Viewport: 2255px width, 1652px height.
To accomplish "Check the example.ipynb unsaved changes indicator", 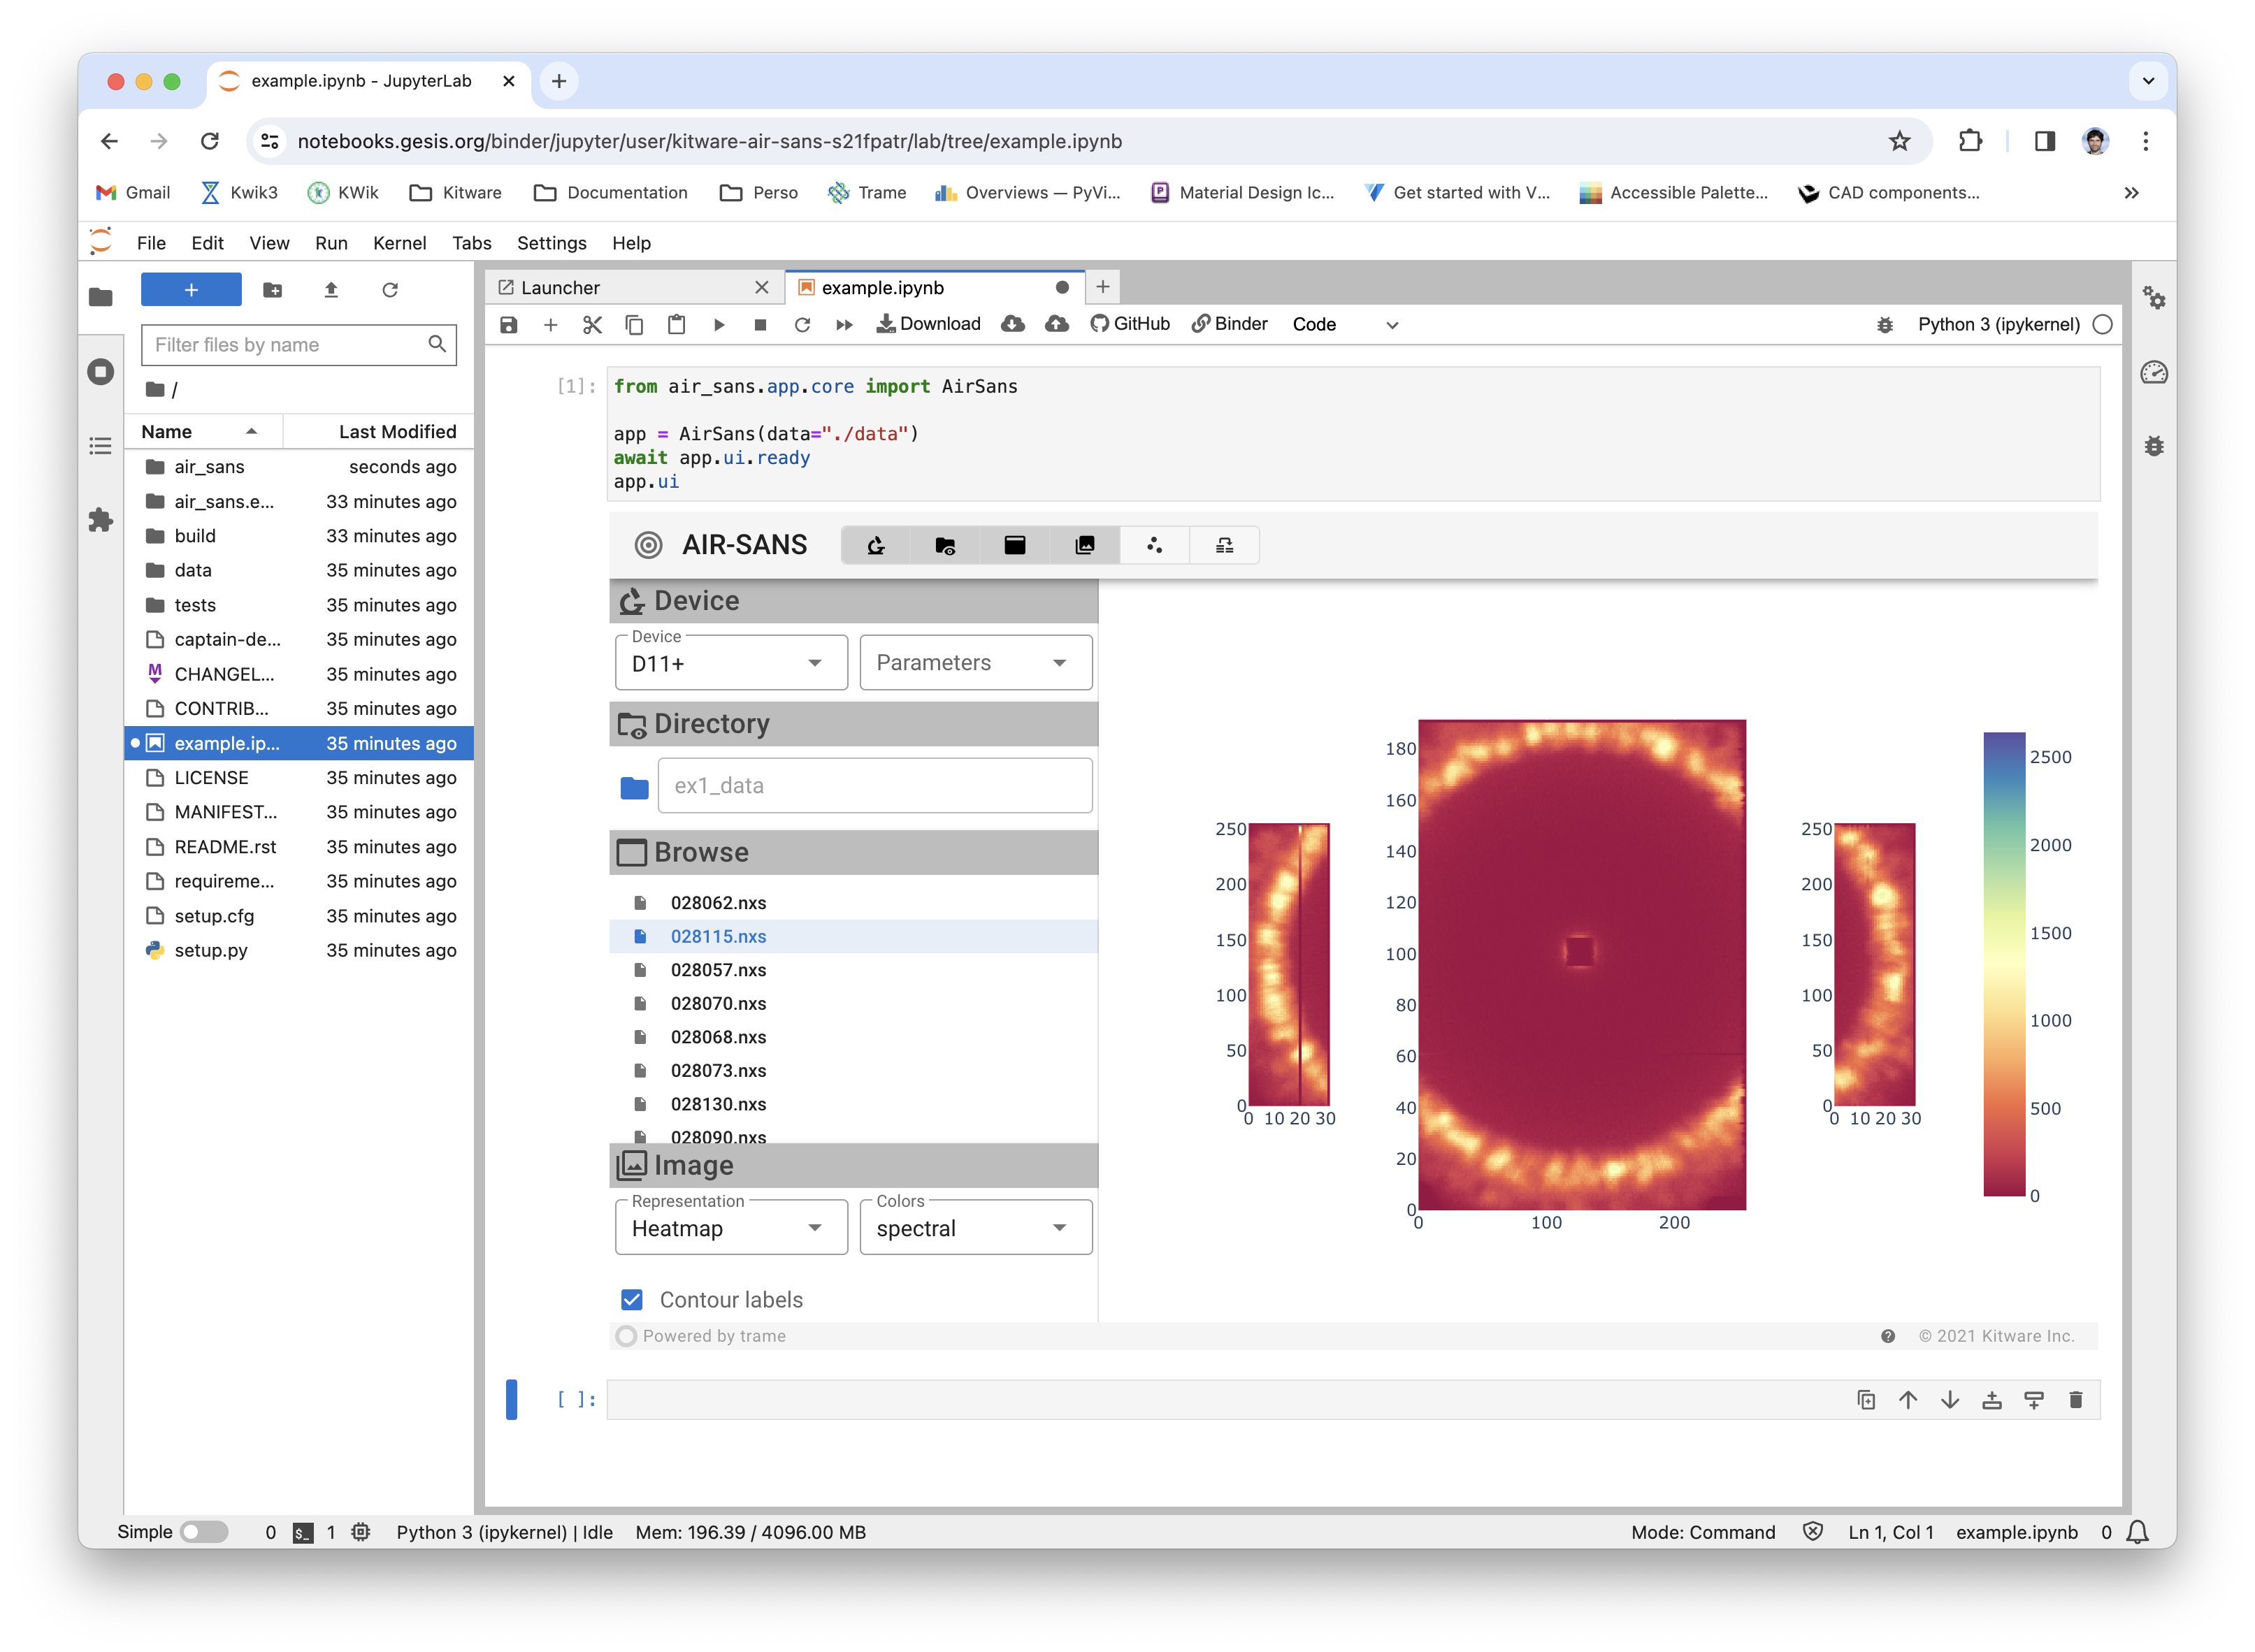I will (x=1061, y=287).
